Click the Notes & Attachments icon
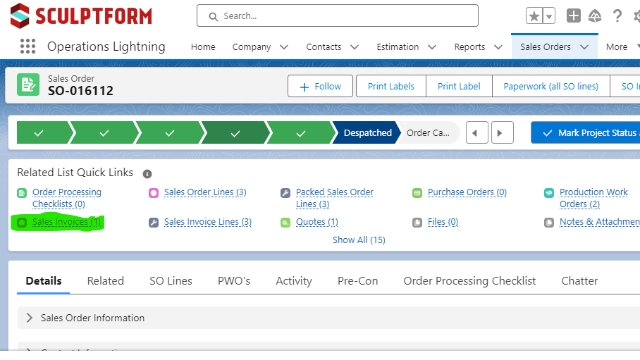Image resolution: width=640 pixels, height=360 pixels. [549, 222]
